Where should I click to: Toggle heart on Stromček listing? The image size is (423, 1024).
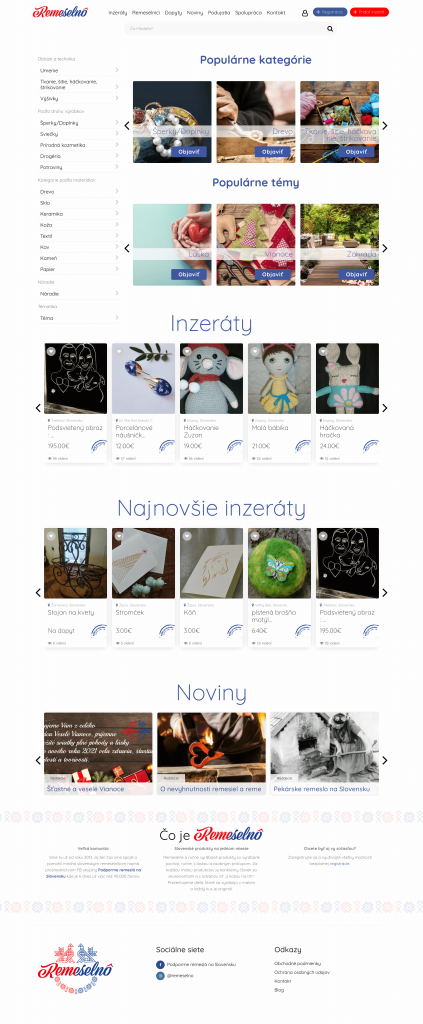coord(119,536)
